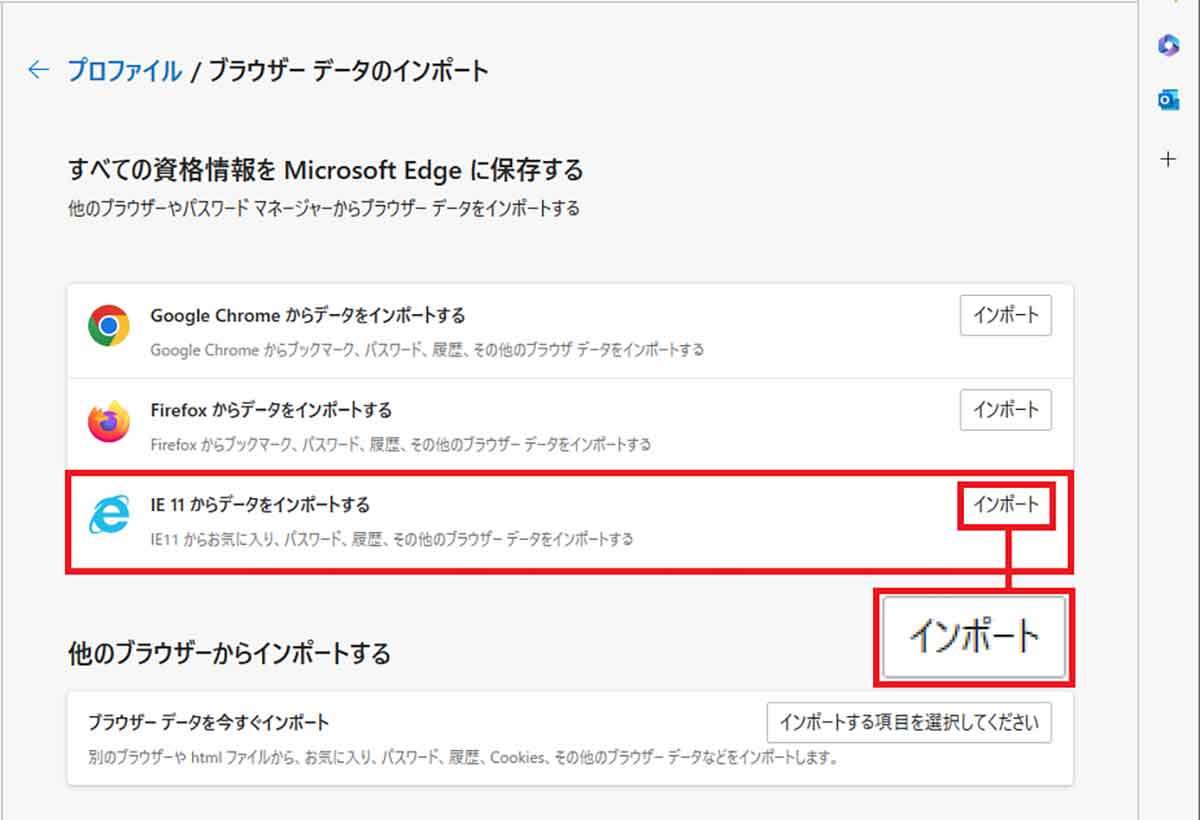Click インポートする項目を選択してください button

pyautogui.click(x=909, y=722)
